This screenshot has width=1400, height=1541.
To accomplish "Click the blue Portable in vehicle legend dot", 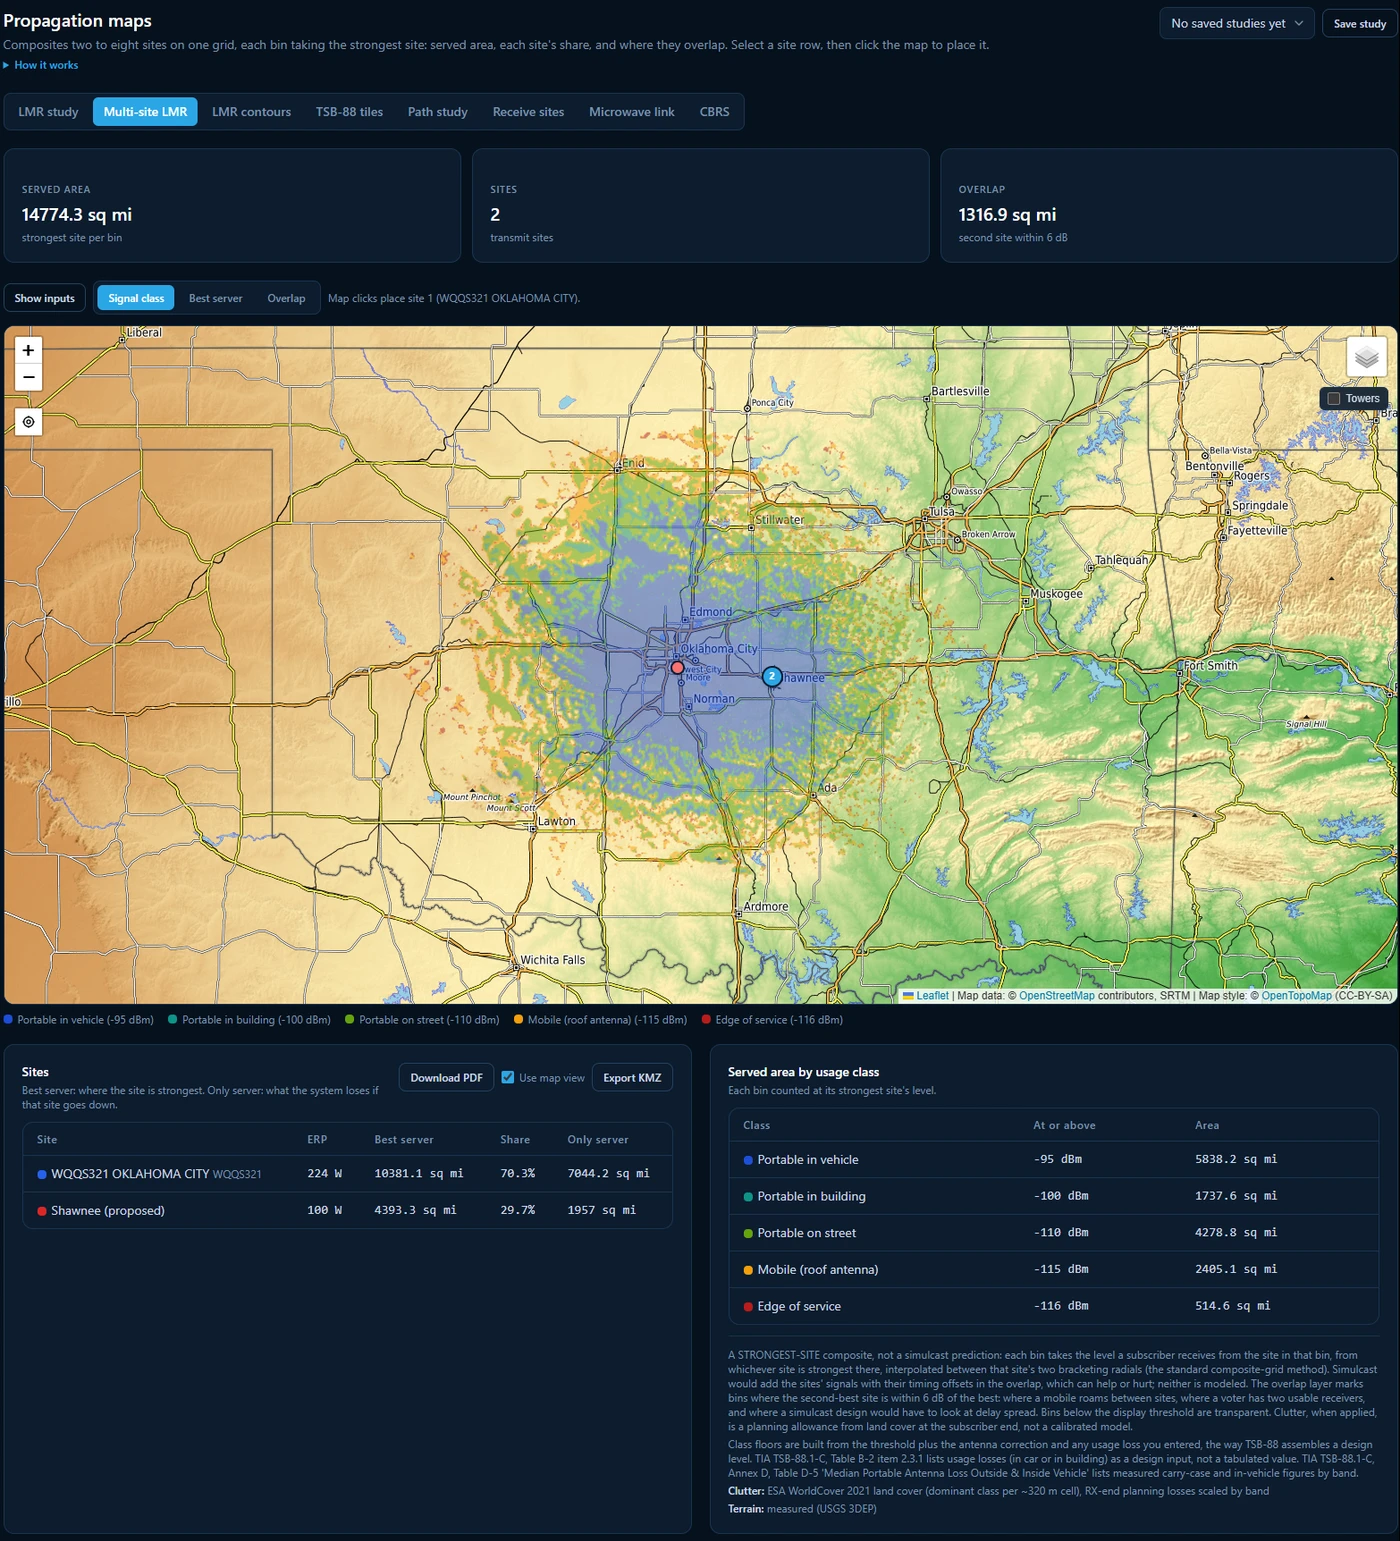I will point(8,1020).
